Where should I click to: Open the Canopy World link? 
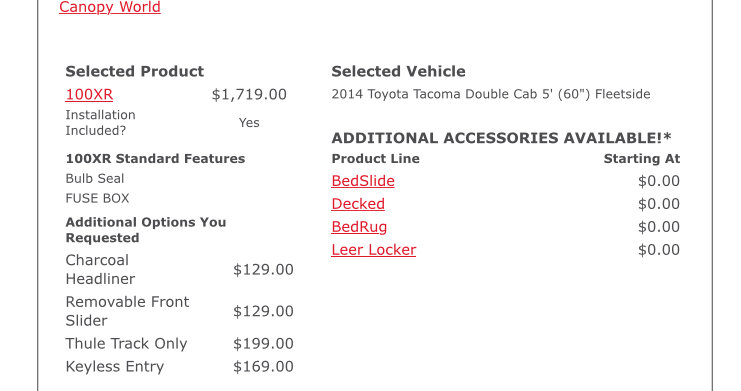pos(110,7)
